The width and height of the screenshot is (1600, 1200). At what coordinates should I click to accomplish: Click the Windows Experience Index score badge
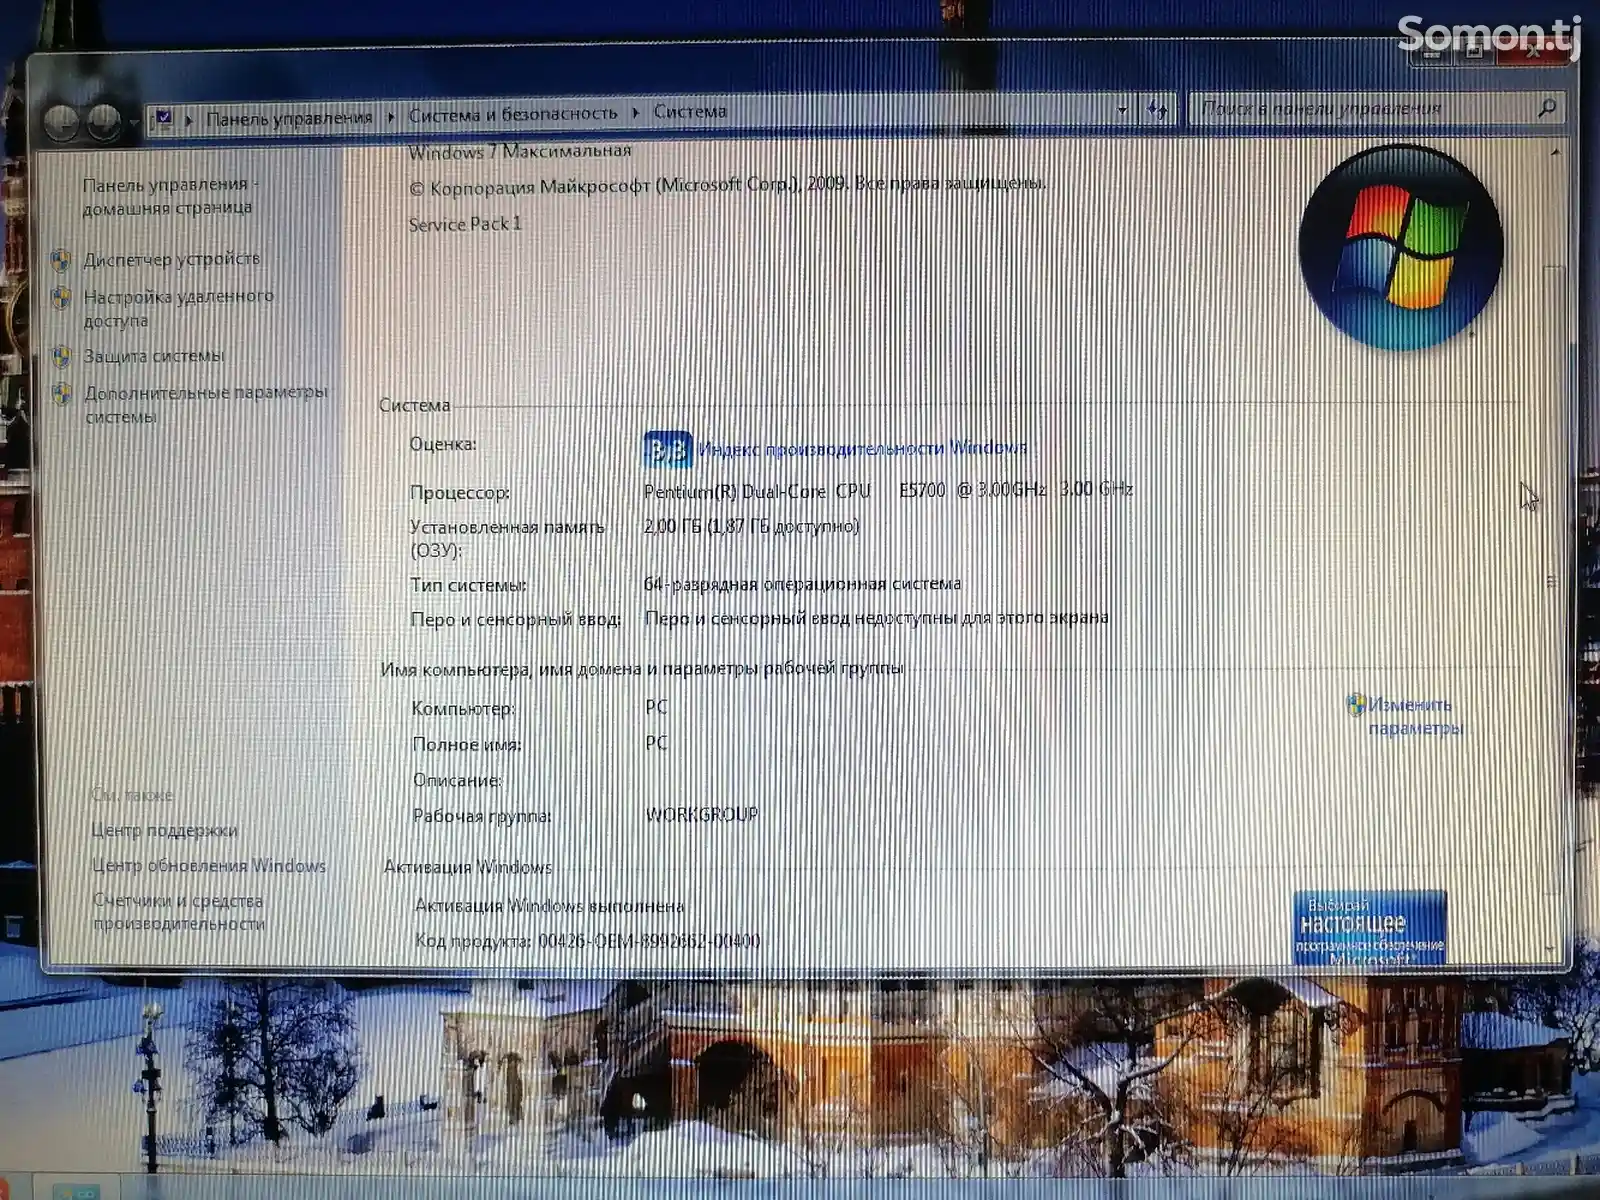pos(667,450)
